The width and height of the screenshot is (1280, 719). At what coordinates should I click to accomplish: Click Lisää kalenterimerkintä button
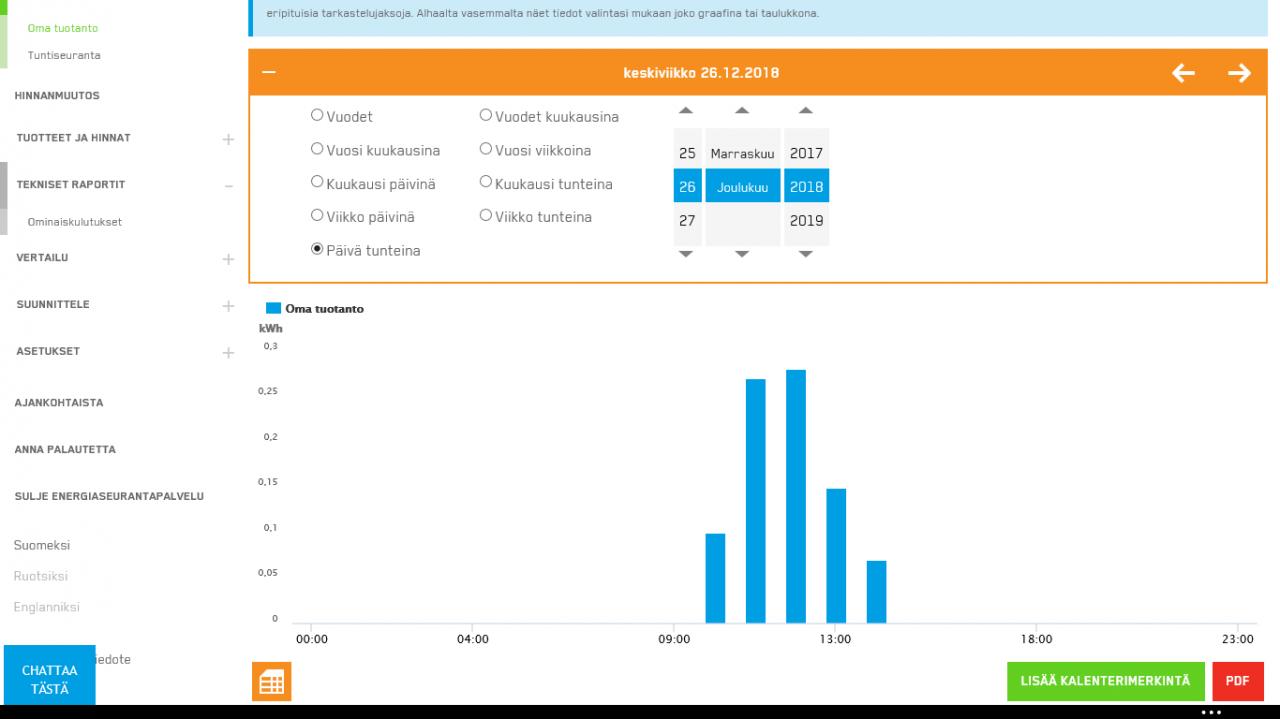pos(1105,681)
